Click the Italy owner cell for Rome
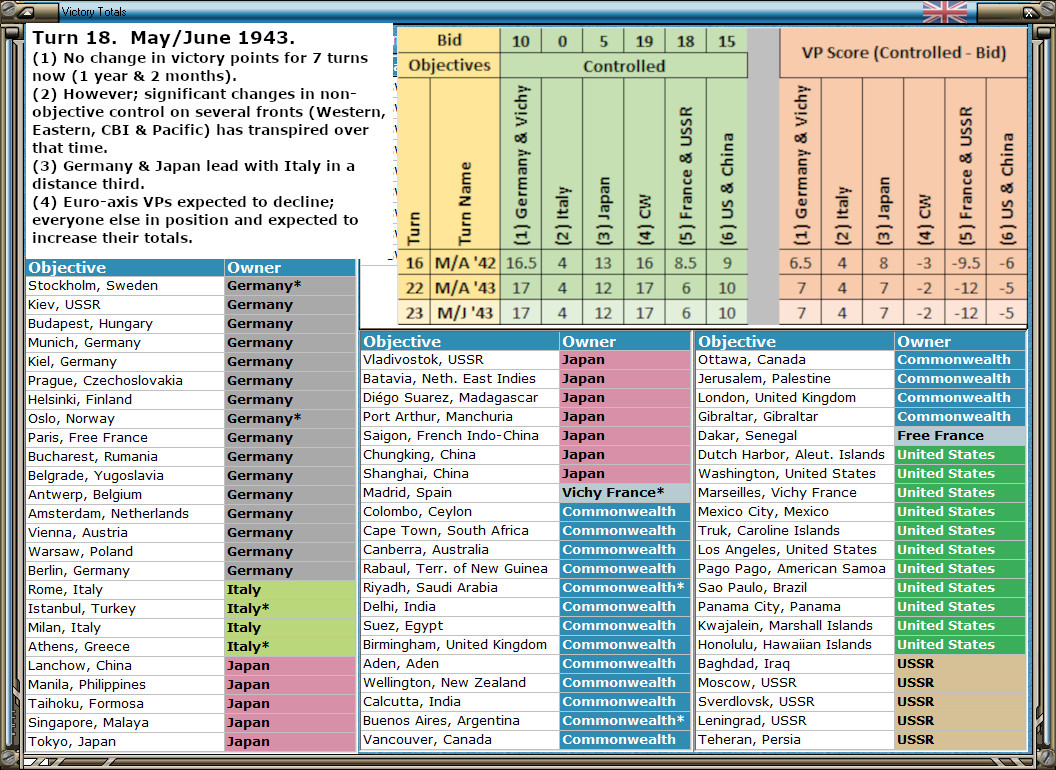The height and width of the screenshot is (770, 1056). point(290,589)
